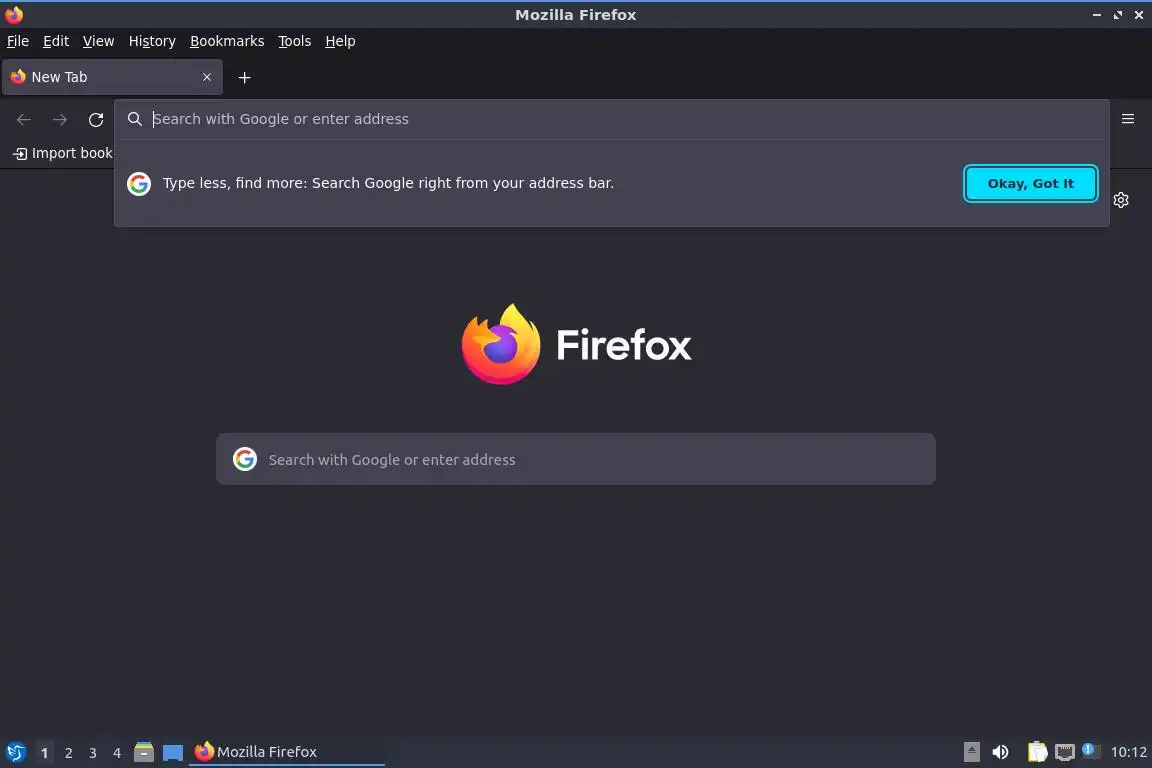Open the Bookmarks menu
The width and height of the screenshot is (1152, 768).
pyautogui.click(x=227, y=41)
